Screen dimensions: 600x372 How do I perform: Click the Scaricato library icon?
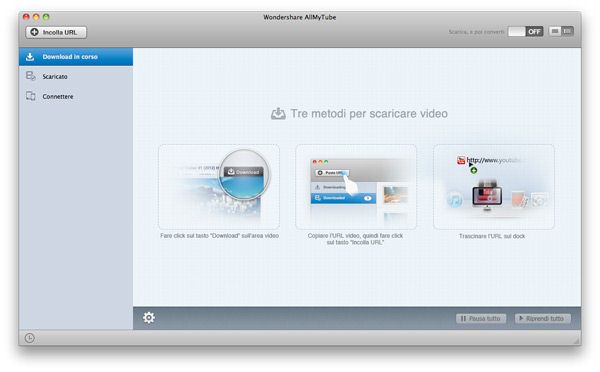pos(31,76)
